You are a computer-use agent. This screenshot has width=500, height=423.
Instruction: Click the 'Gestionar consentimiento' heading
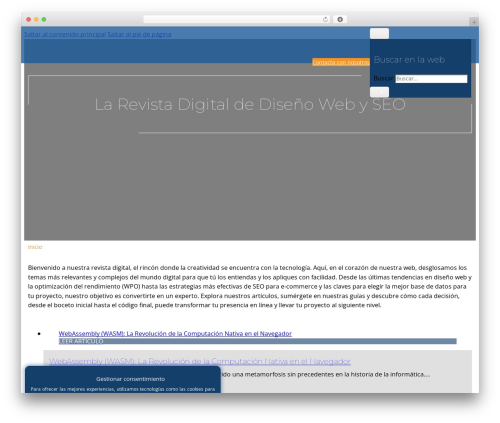130,379
